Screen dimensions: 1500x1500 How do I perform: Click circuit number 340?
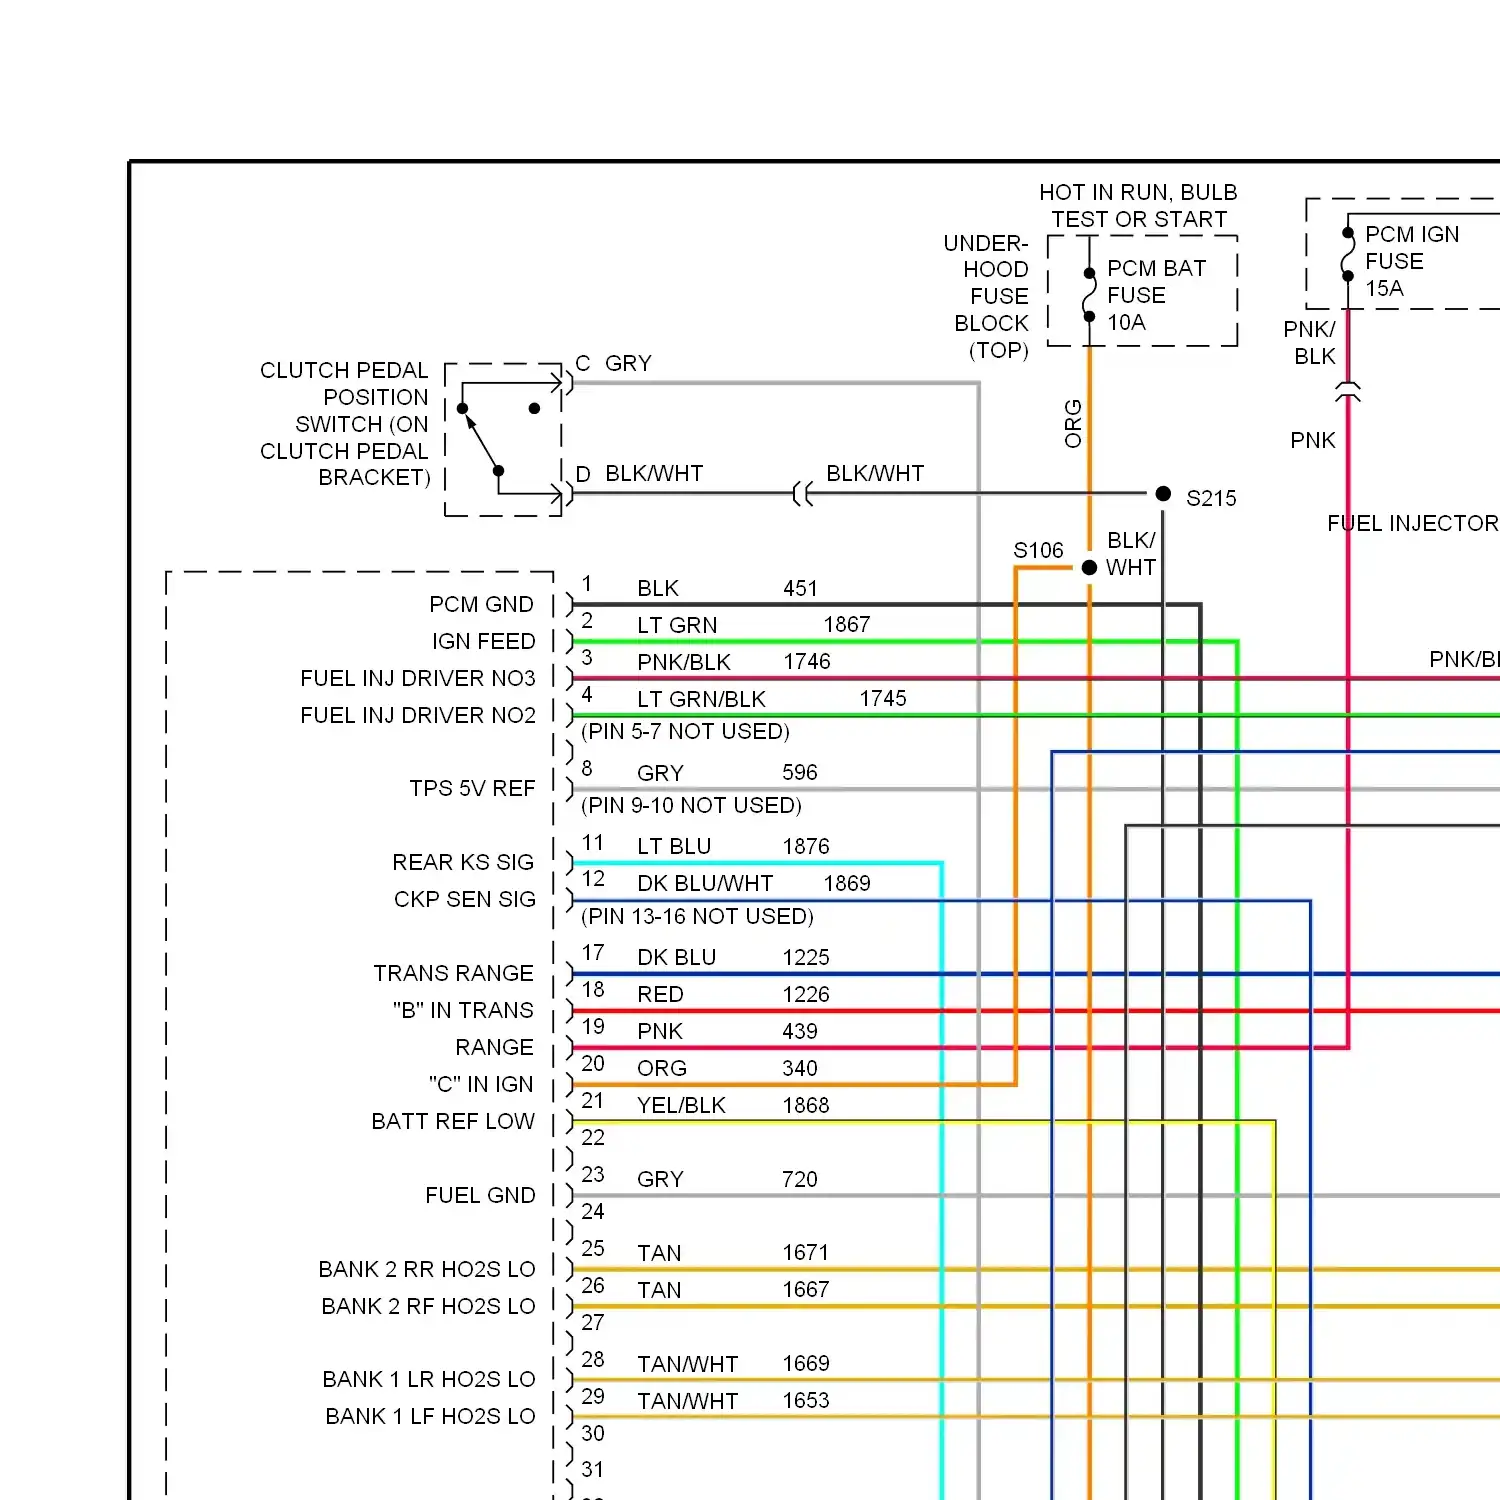point(800,1068)
